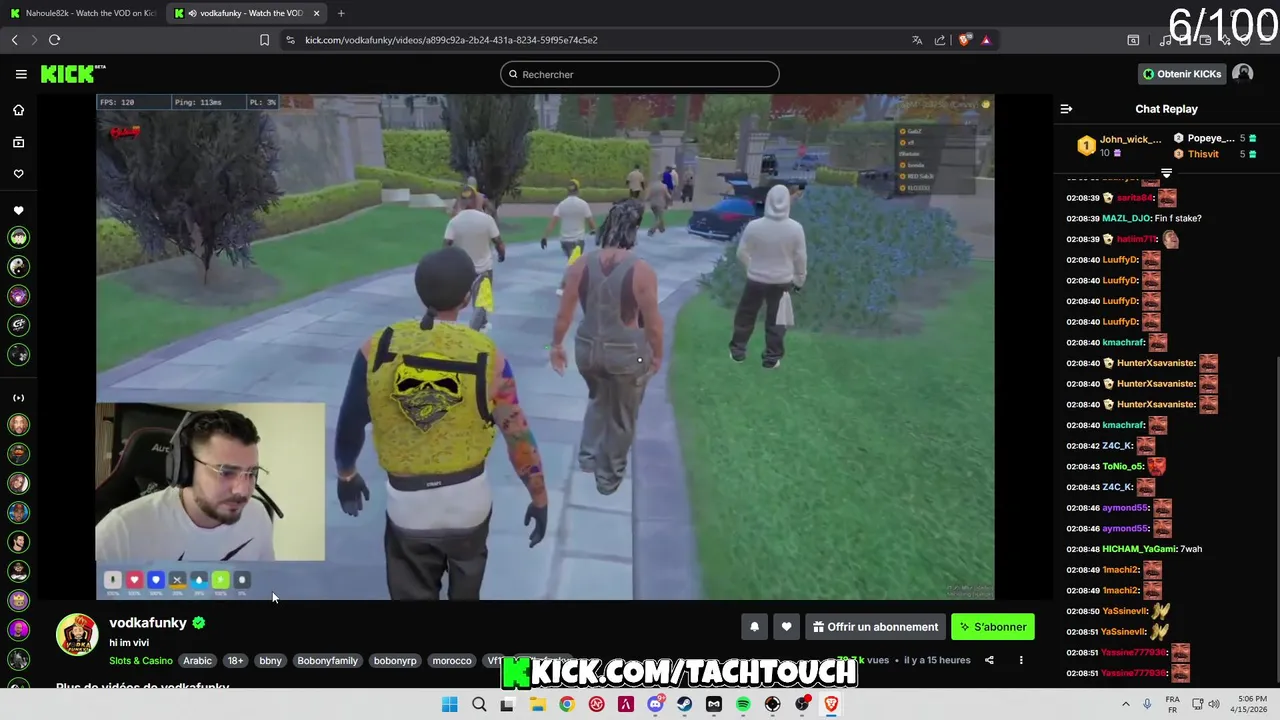Screen dimensions: 1280x720
Task: Open the volume control in system tray
Action: point(1214,704)
